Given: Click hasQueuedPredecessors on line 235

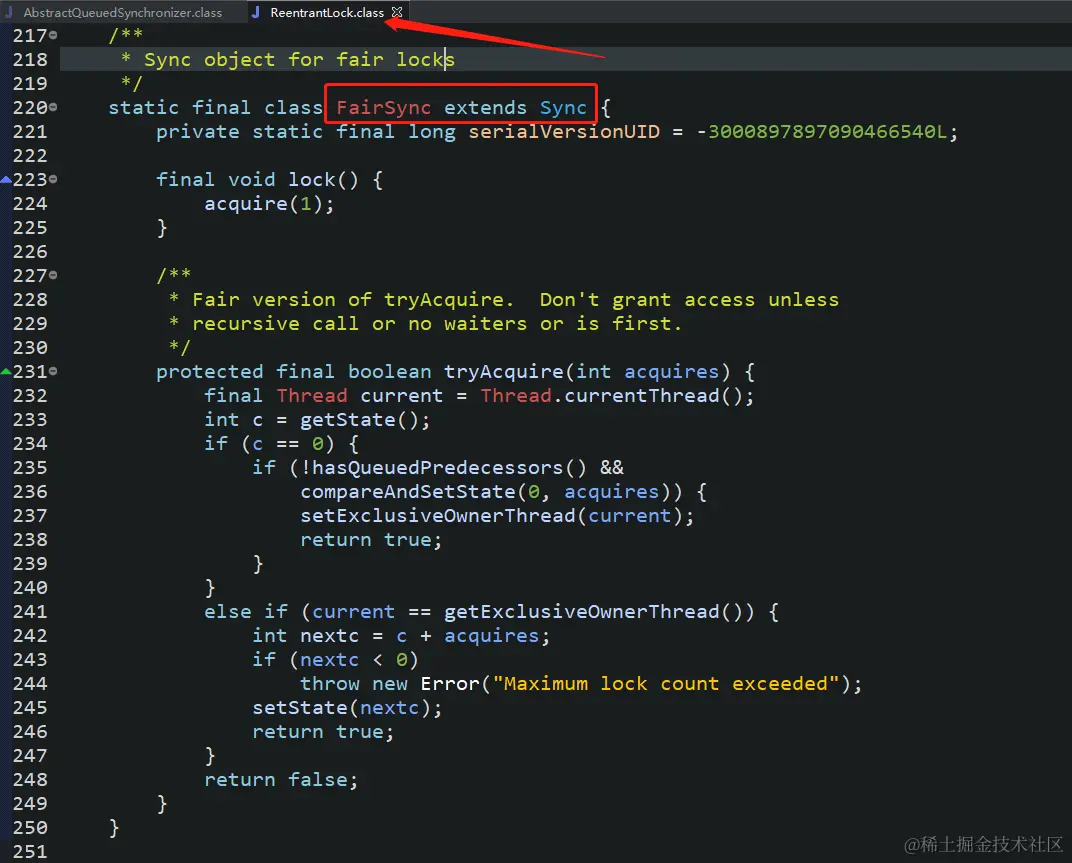Looking at the screenshot, I should click(438, 468).
